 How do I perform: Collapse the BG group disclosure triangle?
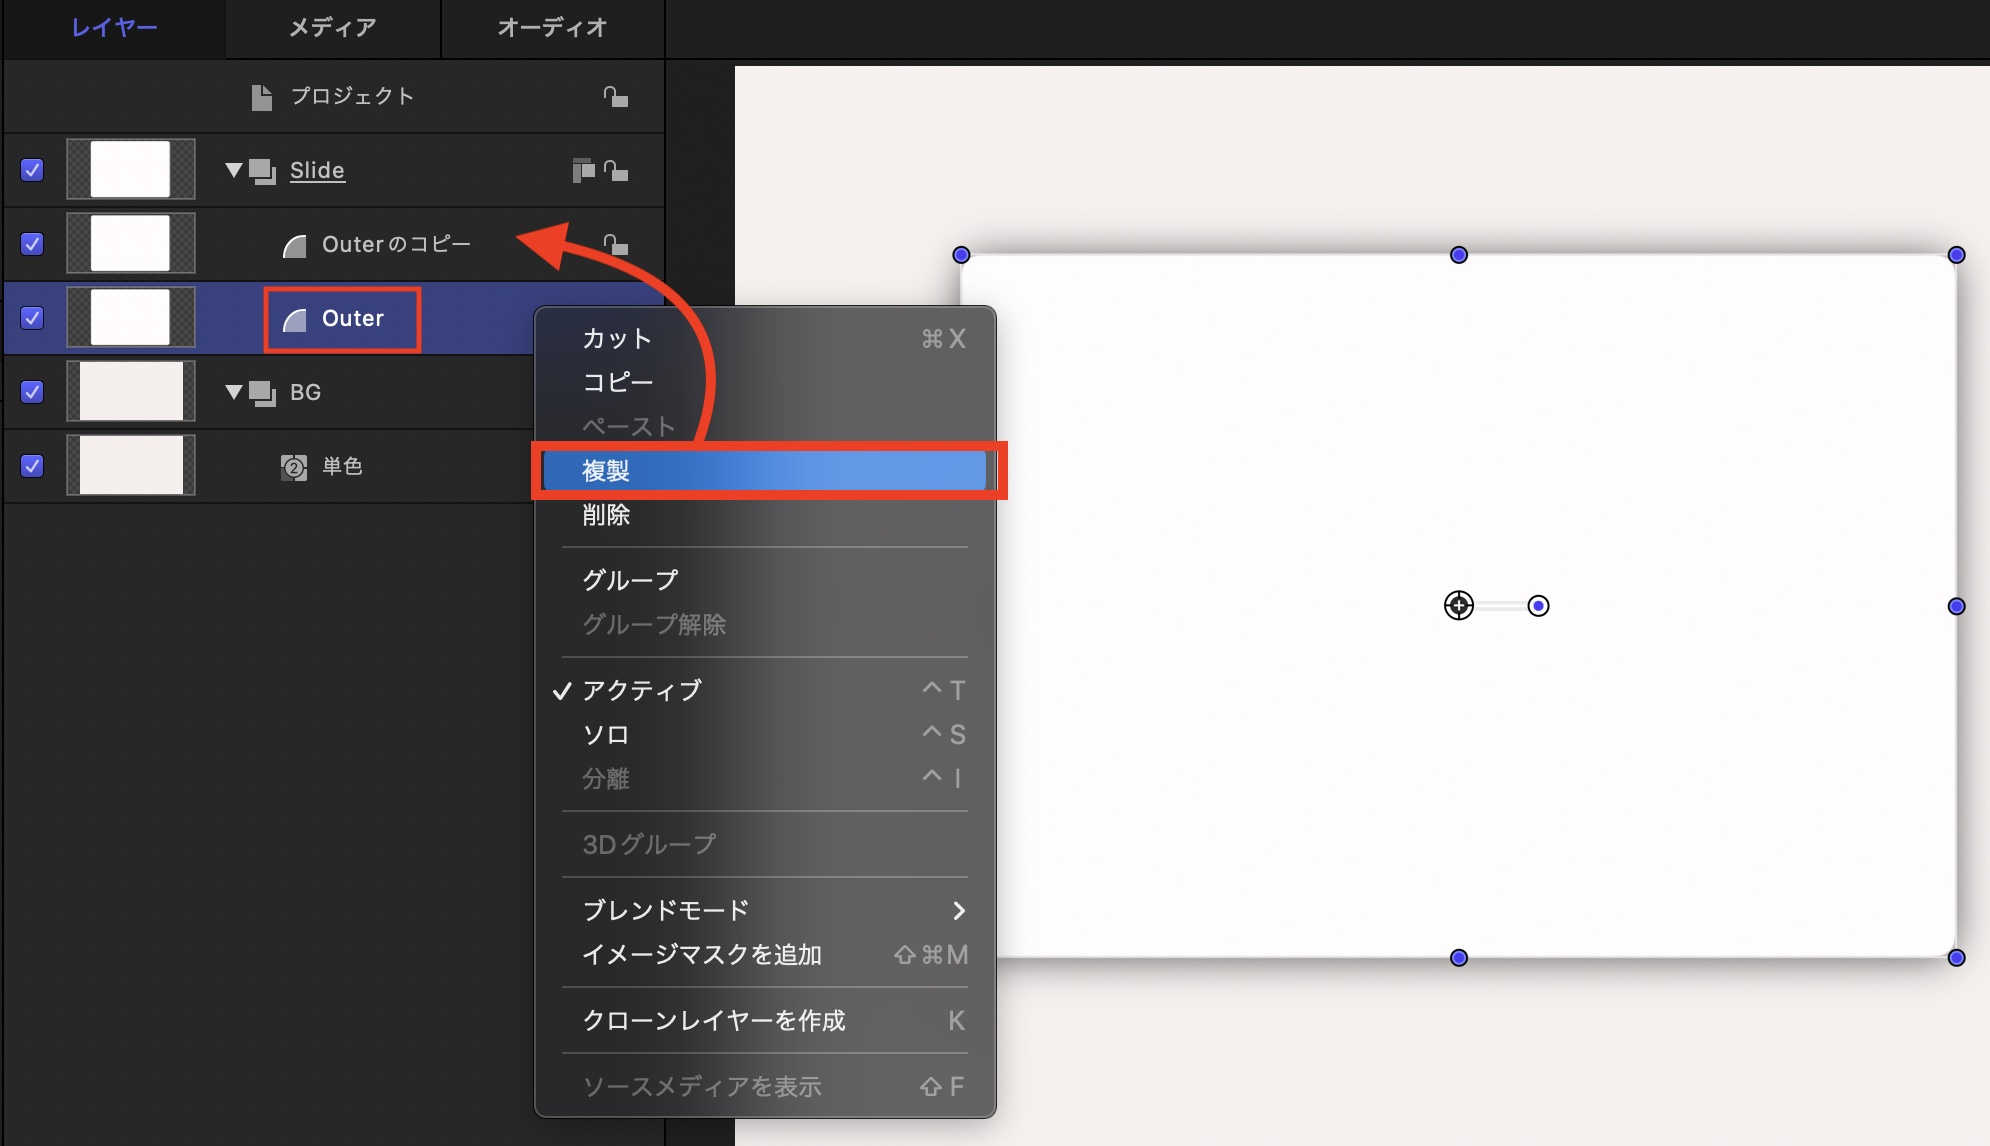[234, 392]
